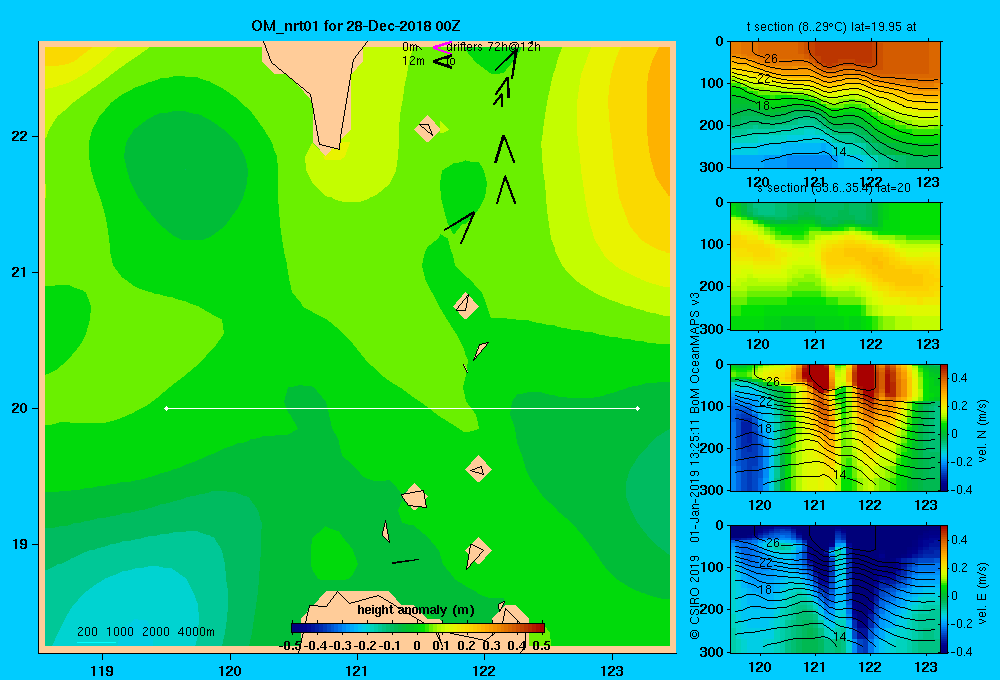Click latitude 21 on main map axis
1000x680 pixels.
(x=20, y=272)
